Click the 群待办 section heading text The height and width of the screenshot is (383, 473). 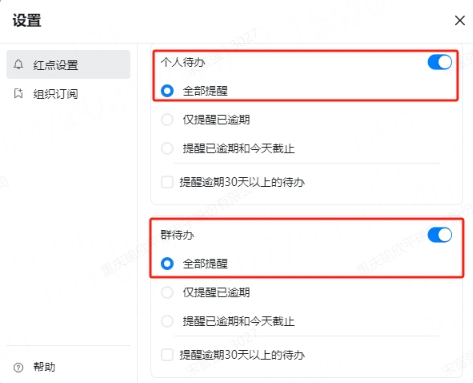tap(177, 235)
